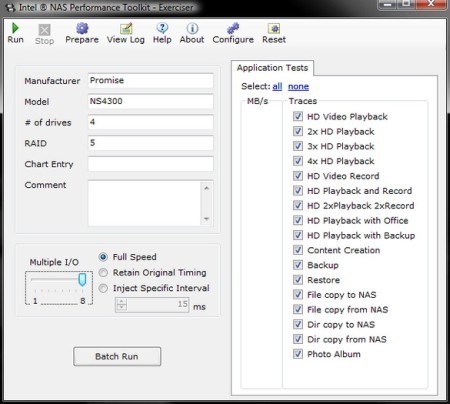Uncheck the Backup trace
Viewport: 450px width, 404px height.
point(298,265)
